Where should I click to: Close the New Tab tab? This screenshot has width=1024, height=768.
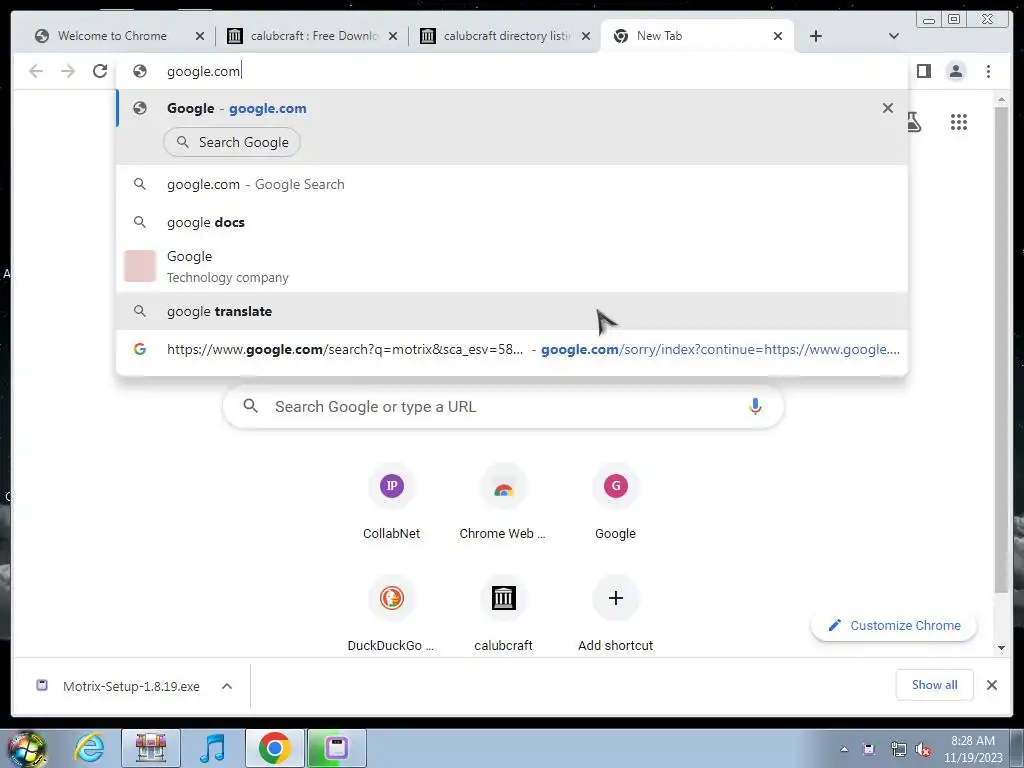pos(778,36)
